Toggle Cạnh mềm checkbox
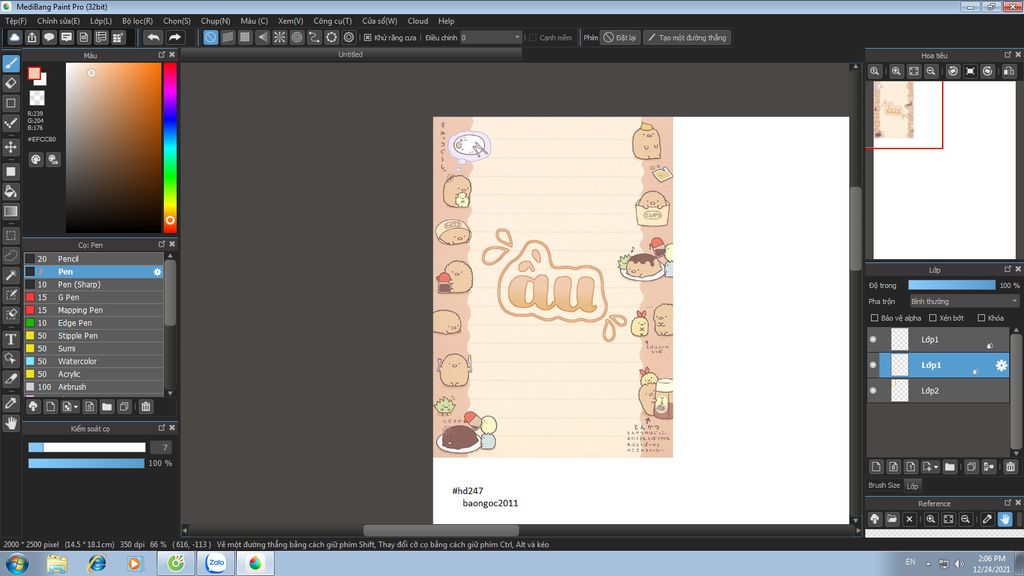 point(532,37)
